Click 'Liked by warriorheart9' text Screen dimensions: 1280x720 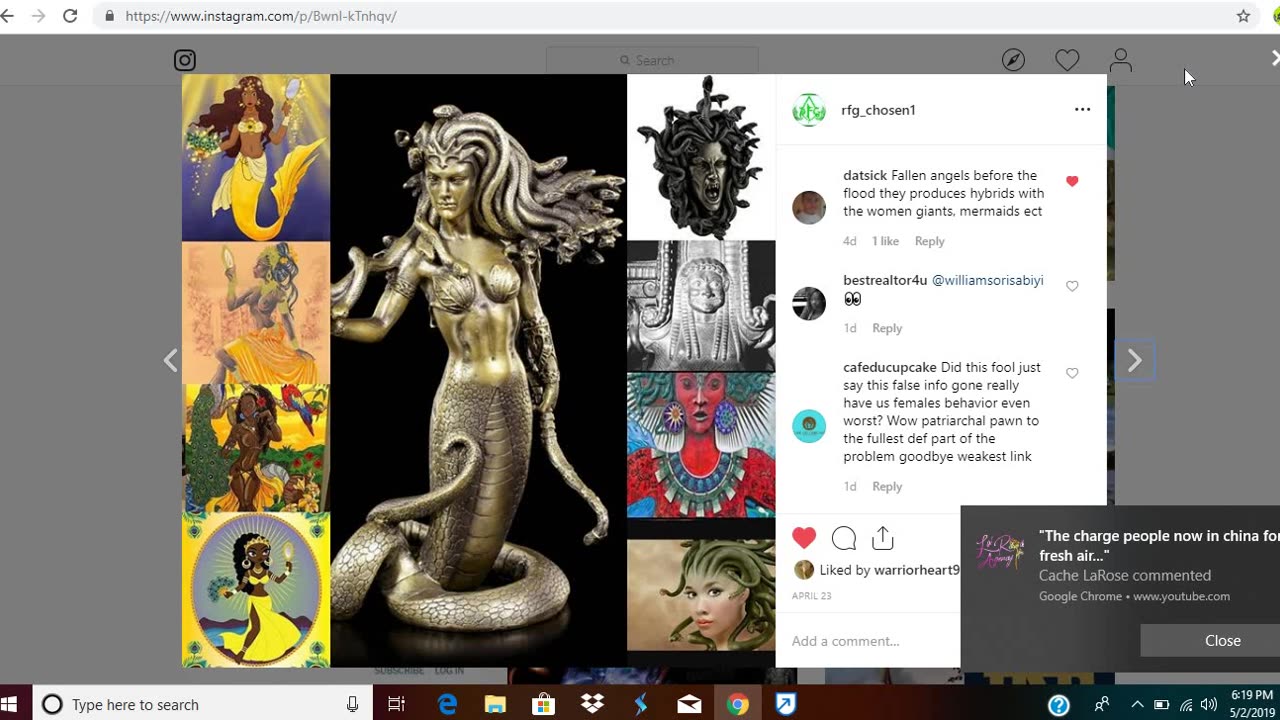click(x=889, y=570)
